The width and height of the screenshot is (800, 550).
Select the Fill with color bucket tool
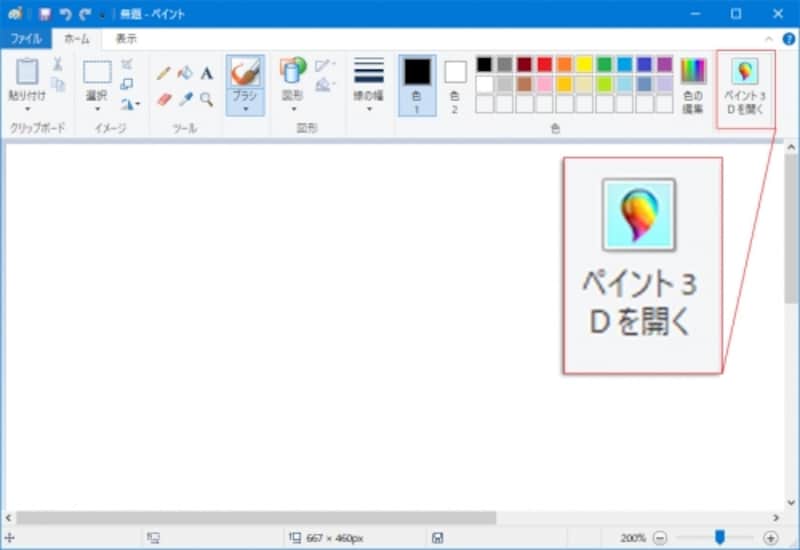(x=185, y=73)
